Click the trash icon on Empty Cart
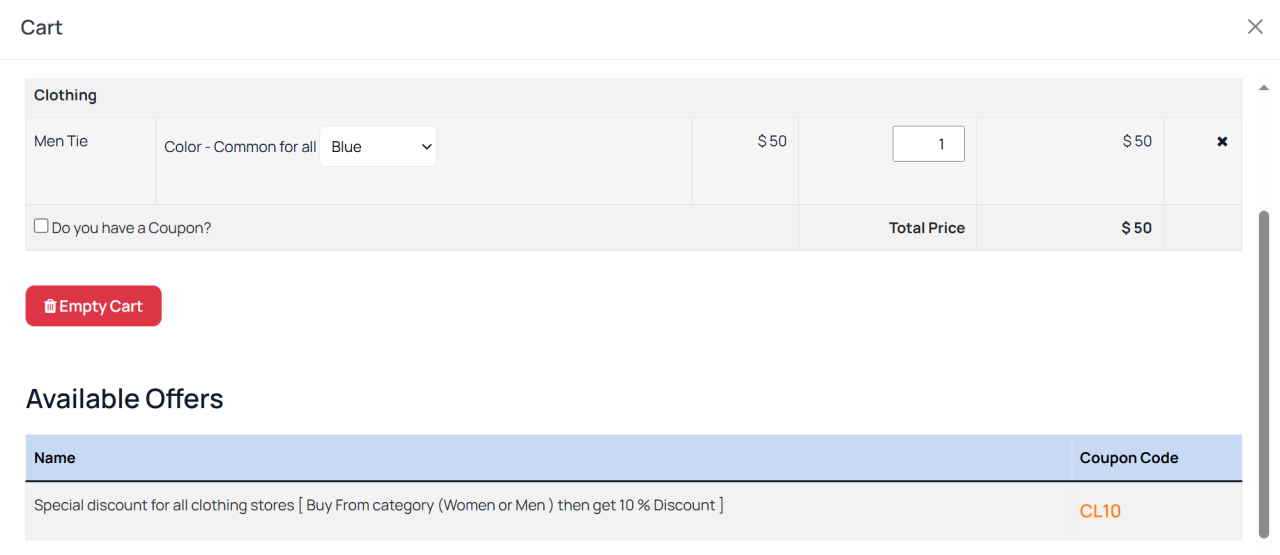The height and width of the screenshot is (555, 1280). [x=50, y=307]
